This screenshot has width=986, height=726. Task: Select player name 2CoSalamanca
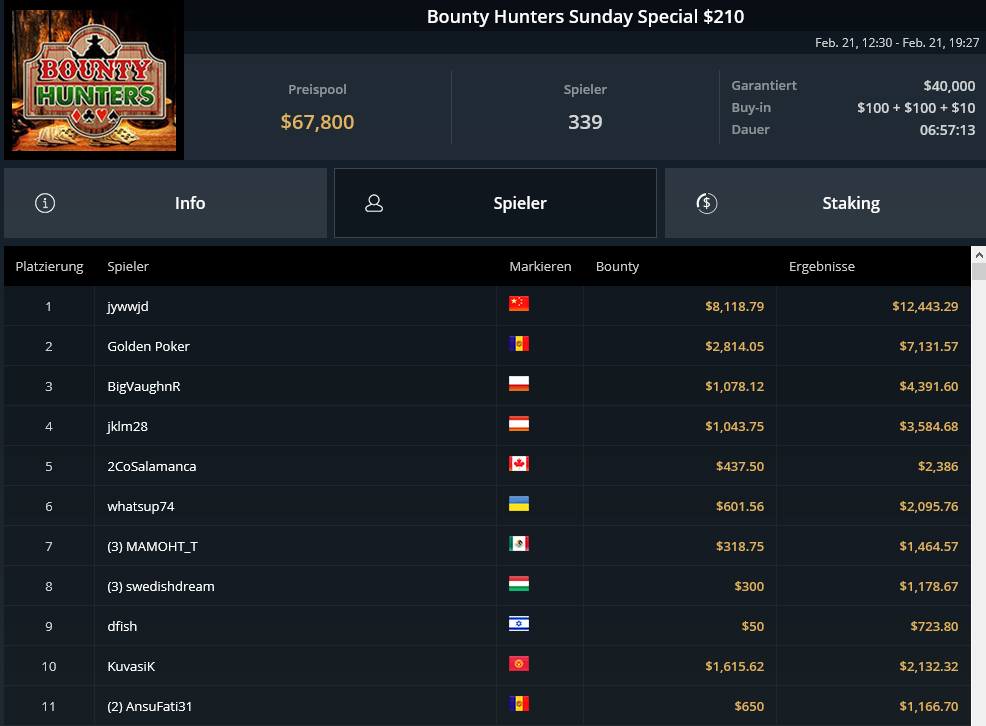152,466
